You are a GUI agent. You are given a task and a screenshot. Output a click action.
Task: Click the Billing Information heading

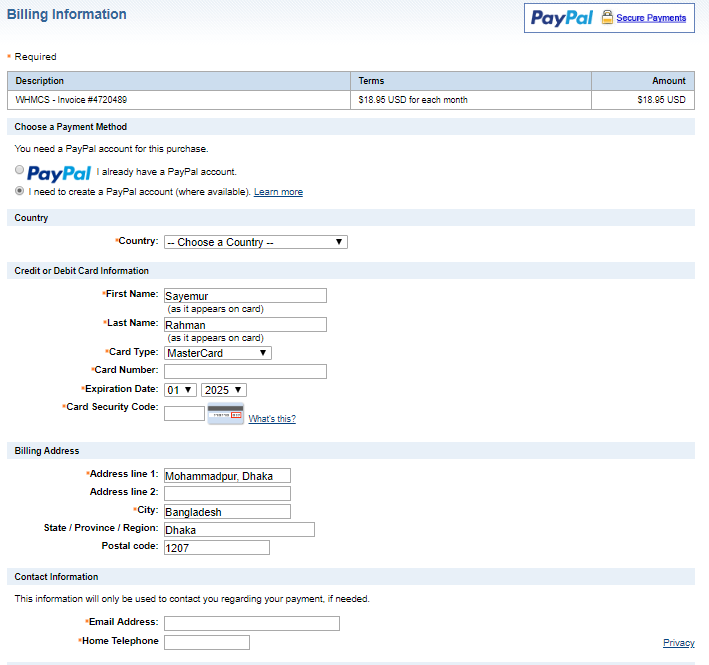pyautogui.click(x=66, y=14)
